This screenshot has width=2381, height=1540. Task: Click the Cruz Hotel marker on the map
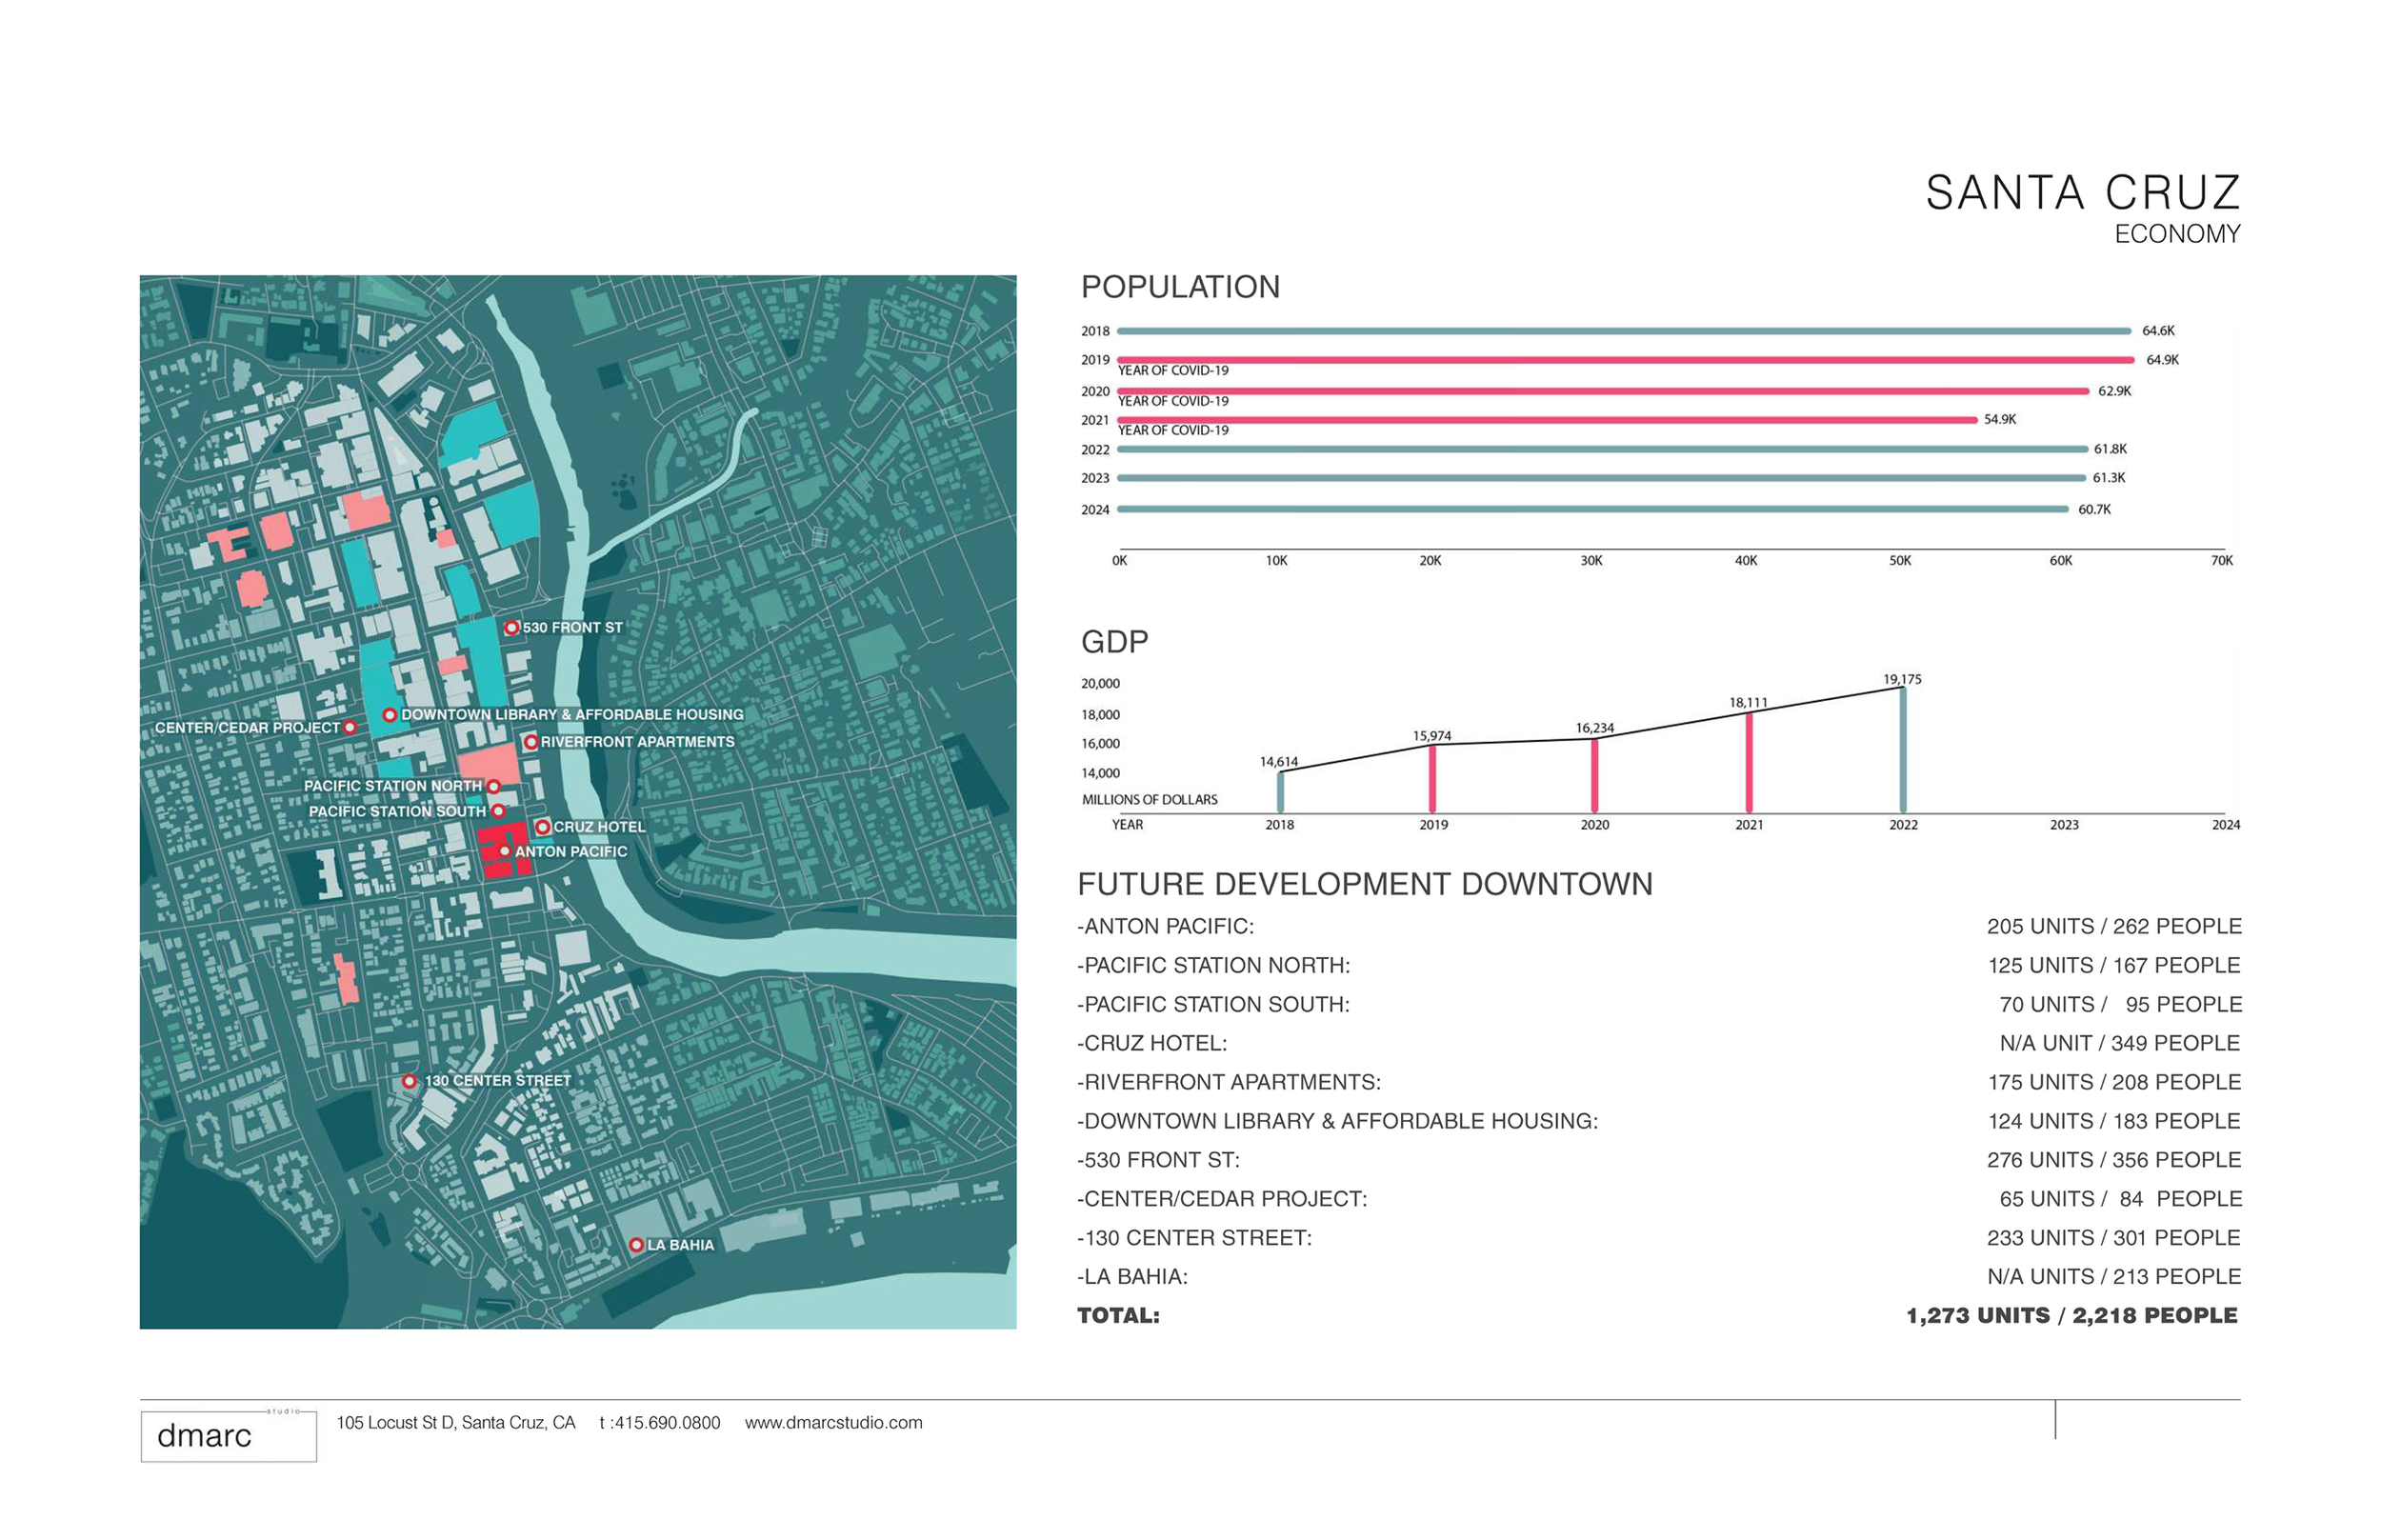click(x=545, y=827)
